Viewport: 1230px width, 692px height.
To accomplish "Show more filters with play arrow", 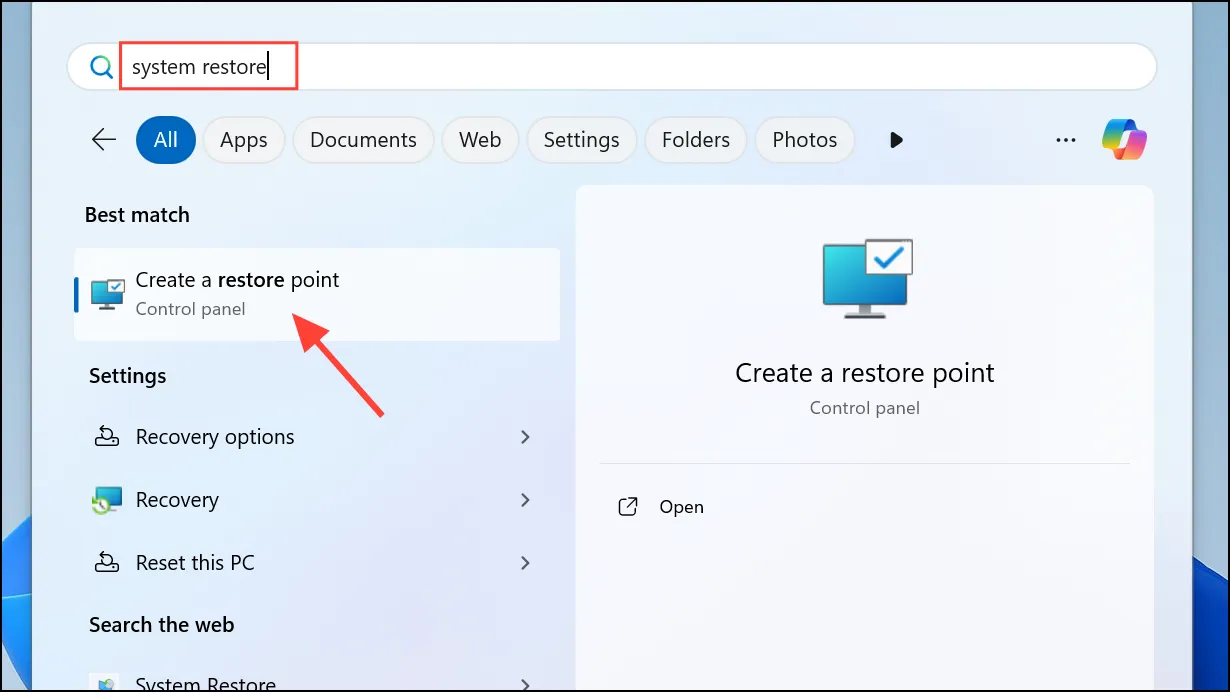I will click(896, 140).
